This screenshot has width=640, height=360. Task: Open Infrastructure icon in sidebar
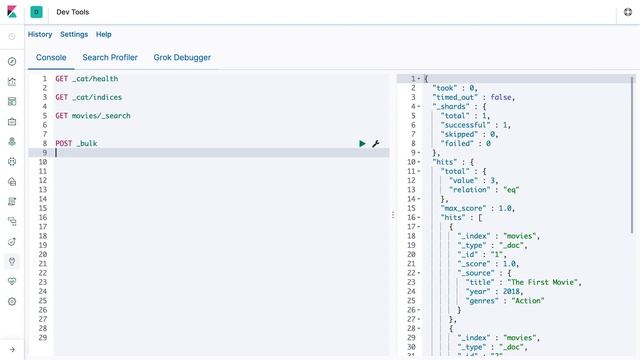click(12, 182)
